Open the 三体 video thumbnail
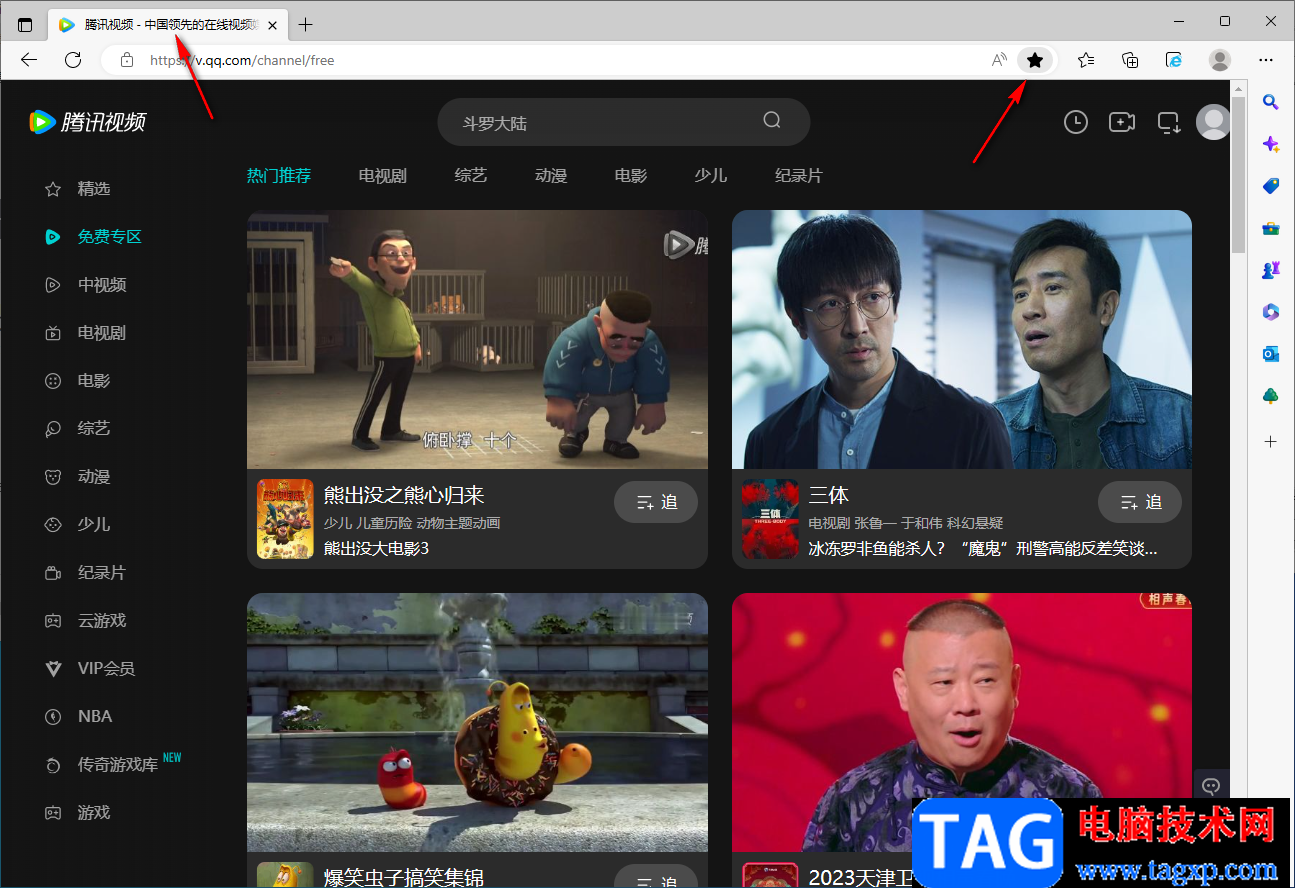This screenshot has width=1295, height=888. pos(962,340)
